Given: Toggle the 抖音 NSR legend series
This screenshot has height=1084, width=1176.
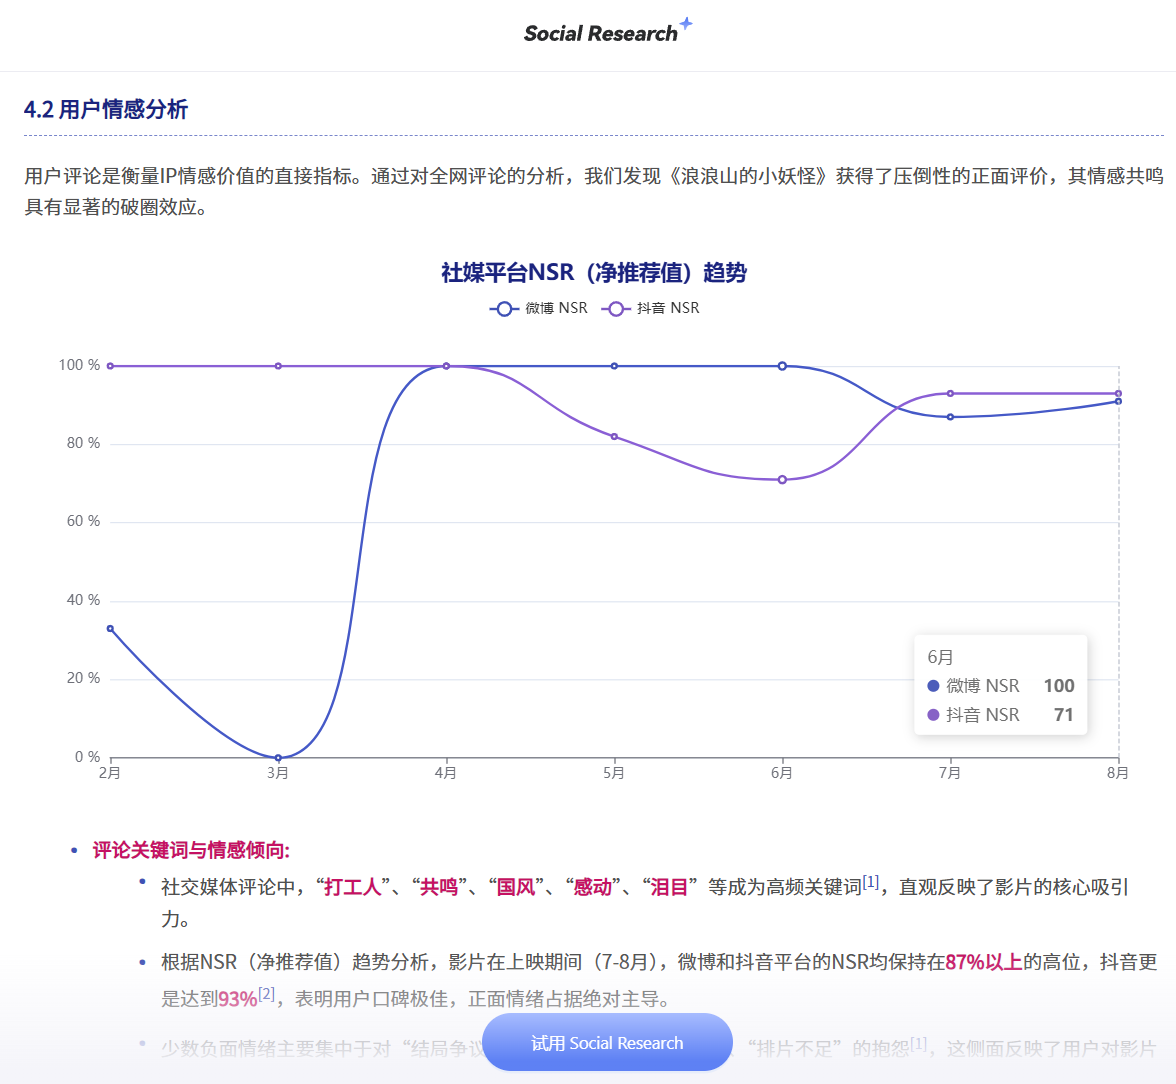Looking at the screenshot, I should point(650,308).
